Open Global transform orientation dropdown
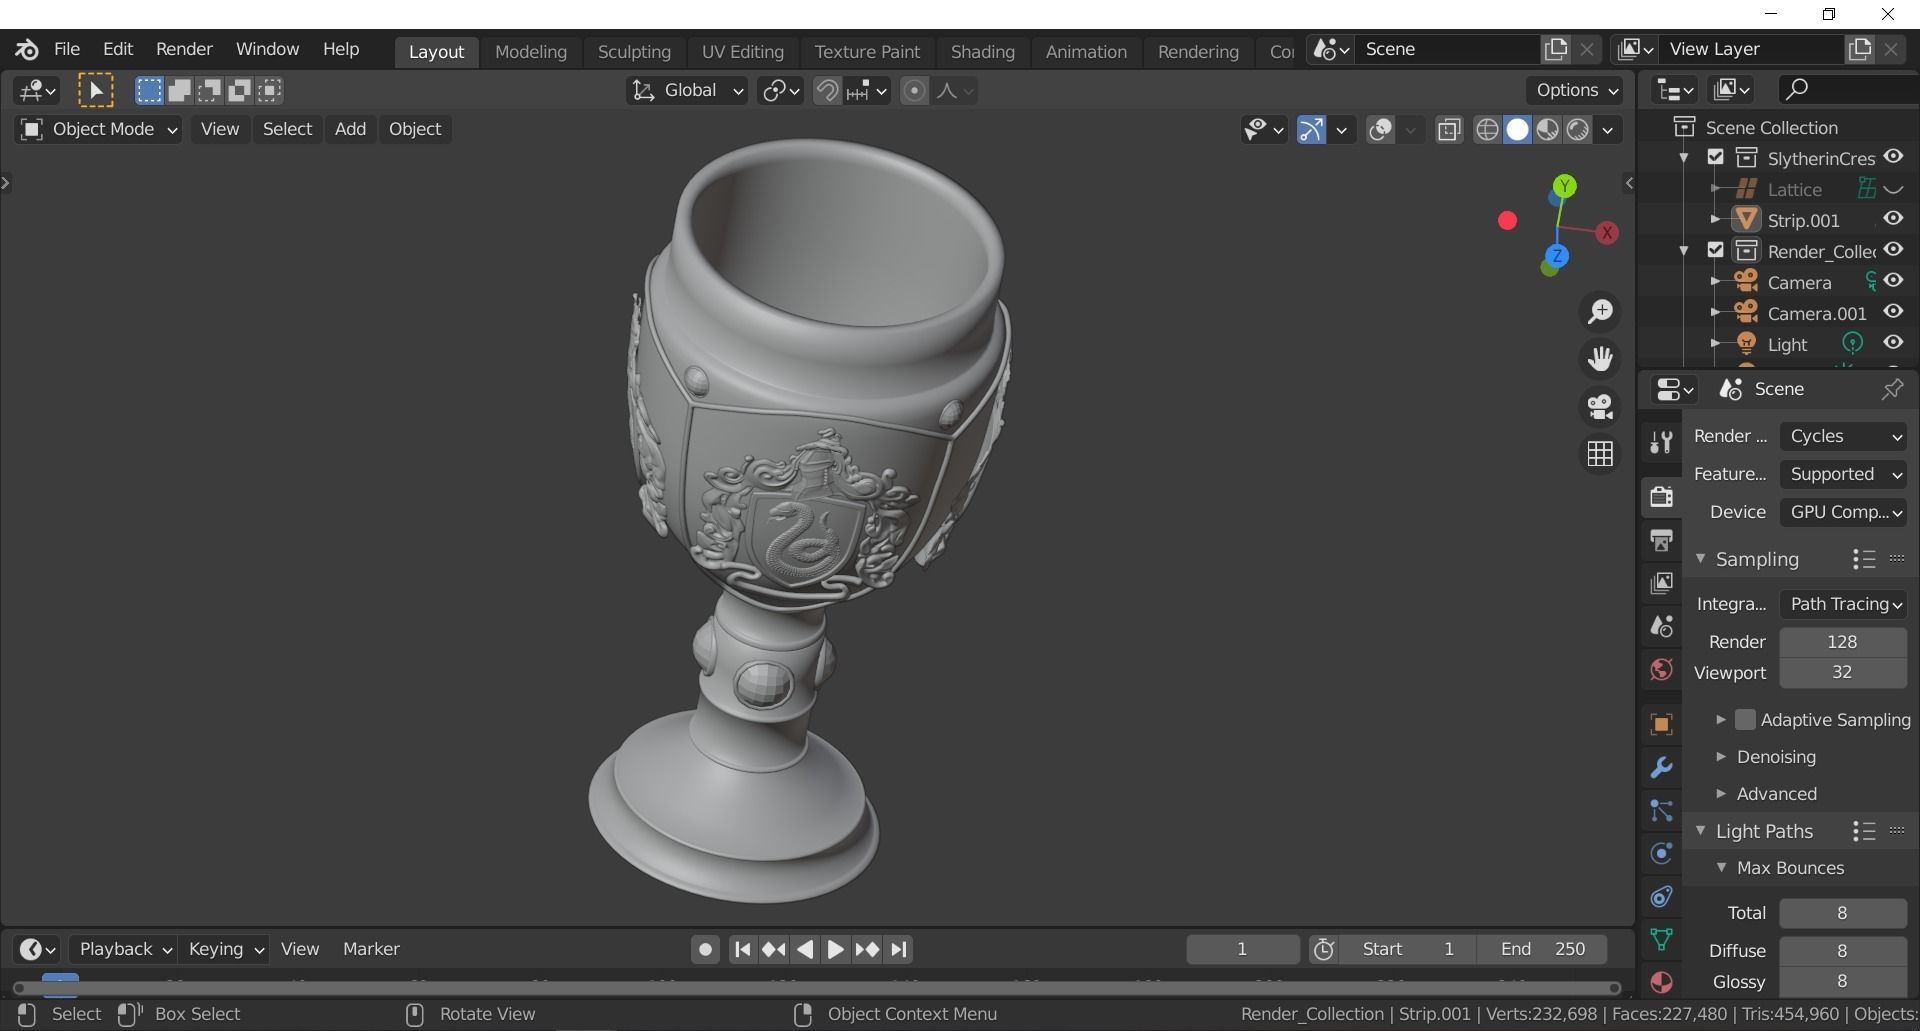Image resolution: width=1920 pixels, height=1031 pixels. tap(687, 91)
